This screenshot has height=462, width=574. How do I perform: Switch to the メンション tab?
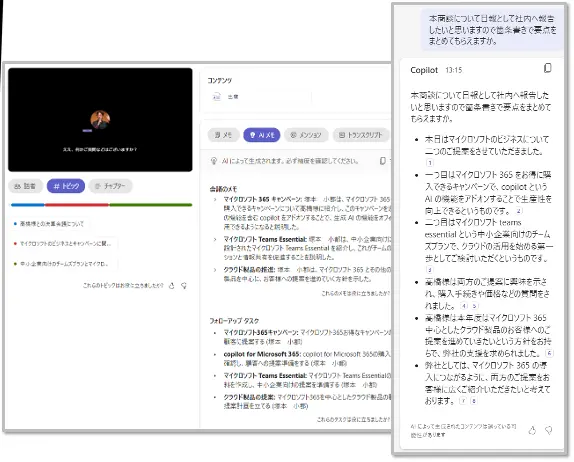(306, 135)
